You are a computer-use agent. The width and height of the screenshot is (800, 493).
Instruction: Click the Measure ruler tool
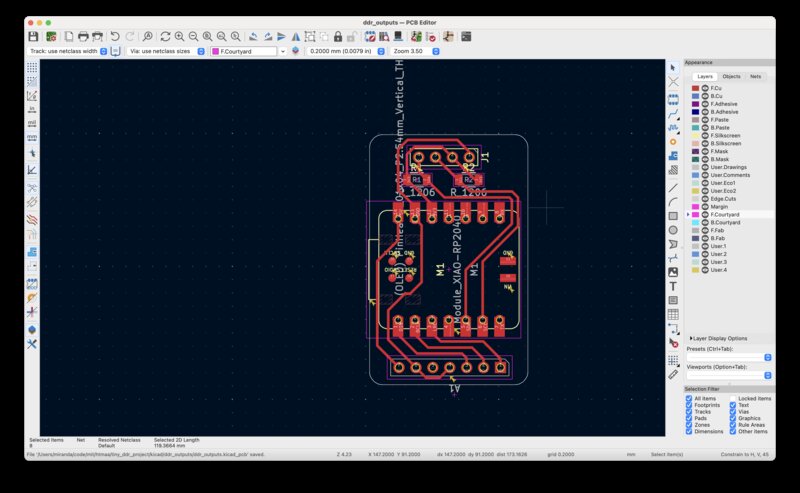point(673,374)
